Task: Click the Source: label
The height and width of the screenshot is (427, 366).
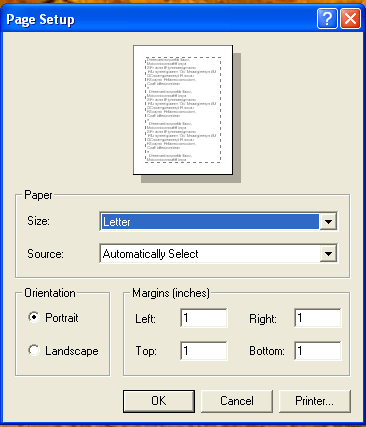Action: (x=45, y=254)
